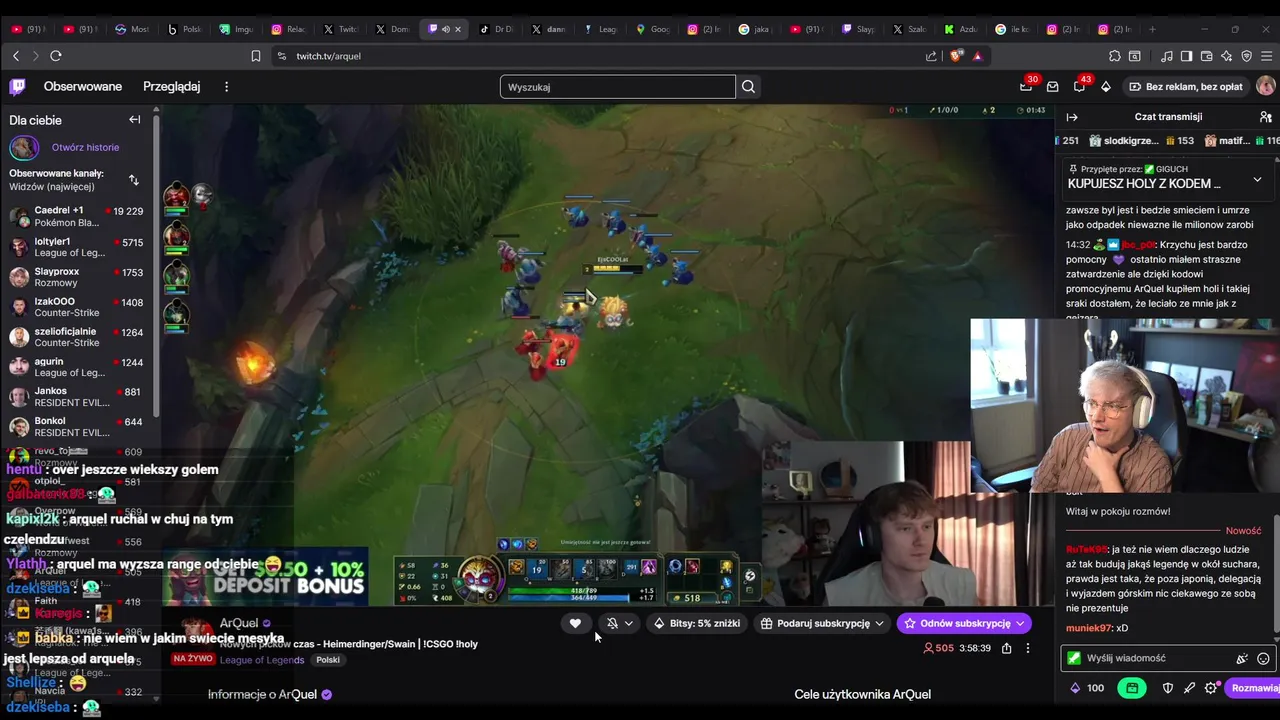Click the sword mod tools icon

(1189, 688)
